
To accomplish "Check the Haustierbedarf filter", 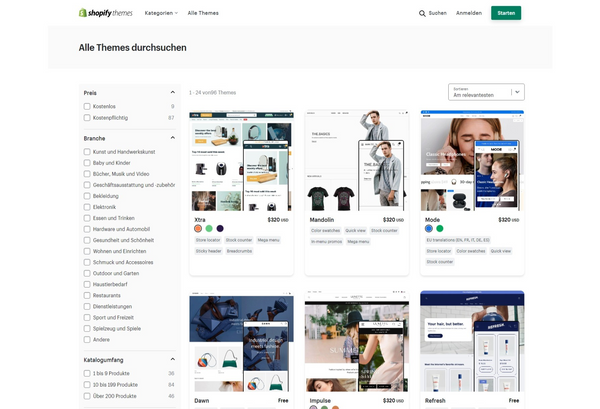I will 87,285.
